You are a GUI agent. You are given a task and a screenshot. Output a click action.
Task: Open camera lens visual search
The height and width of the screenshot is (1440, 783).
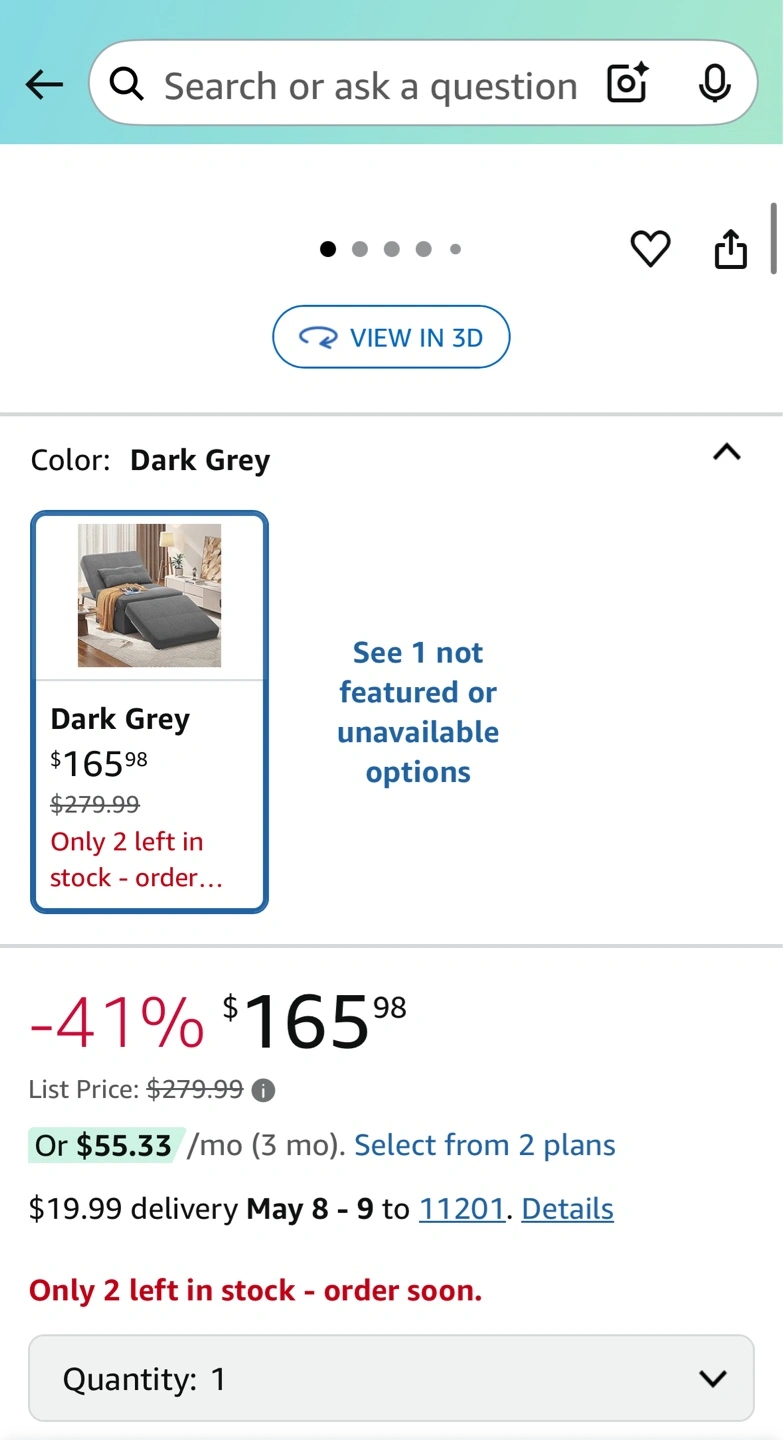tap(628, 84)
